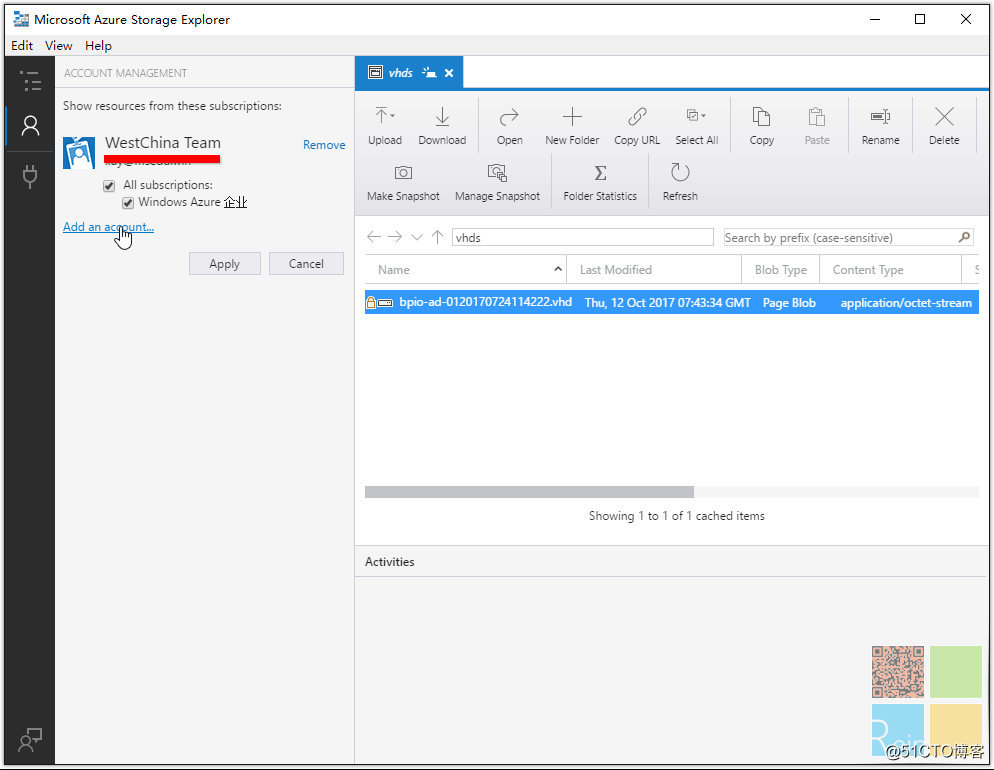Toggle the Windows Azure 企业 subscription checkbox
The width and height of the screenshot is (994, 770).
[128, 203]
